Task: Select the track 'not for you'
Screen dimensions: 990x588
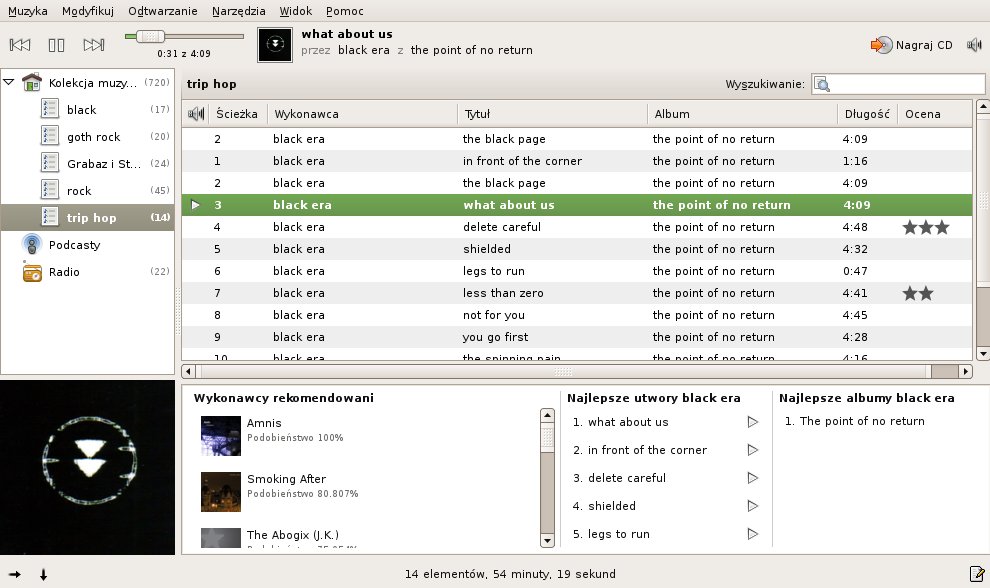Action: (576, 315)
